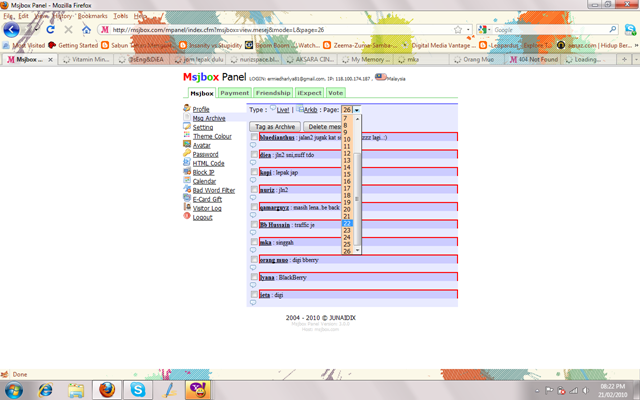The image size is (640, 400).
Task: Go back with the Firefox back arrow
Action: click(x=11, y=29)
